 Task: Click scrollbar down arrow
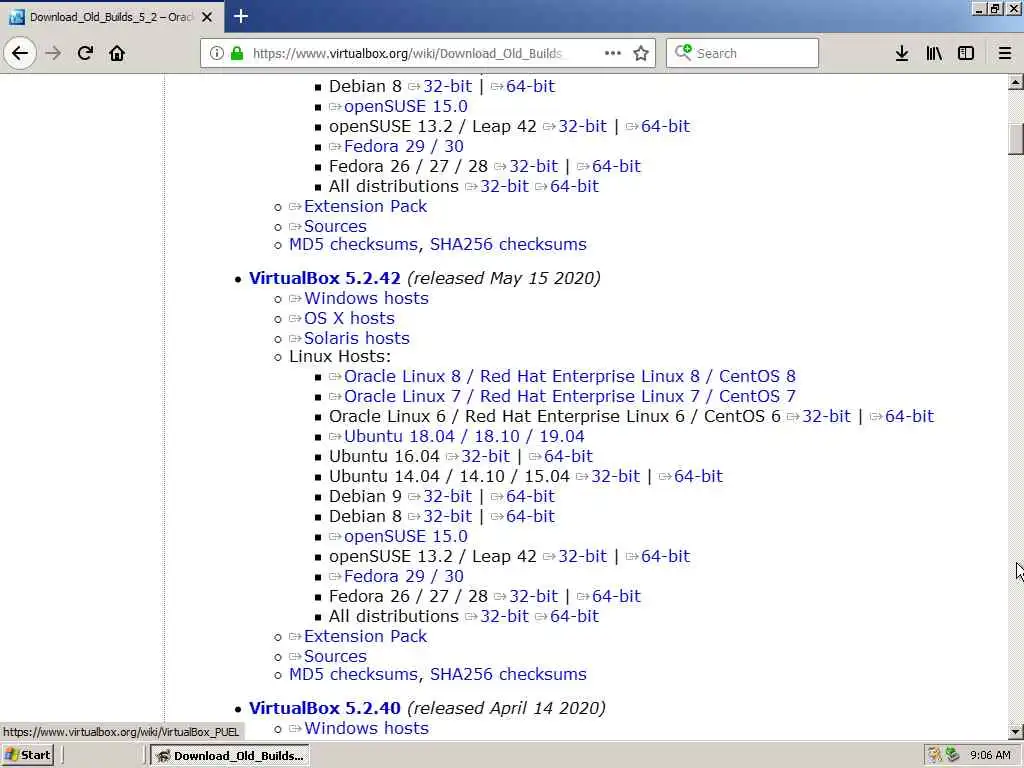1016,731
